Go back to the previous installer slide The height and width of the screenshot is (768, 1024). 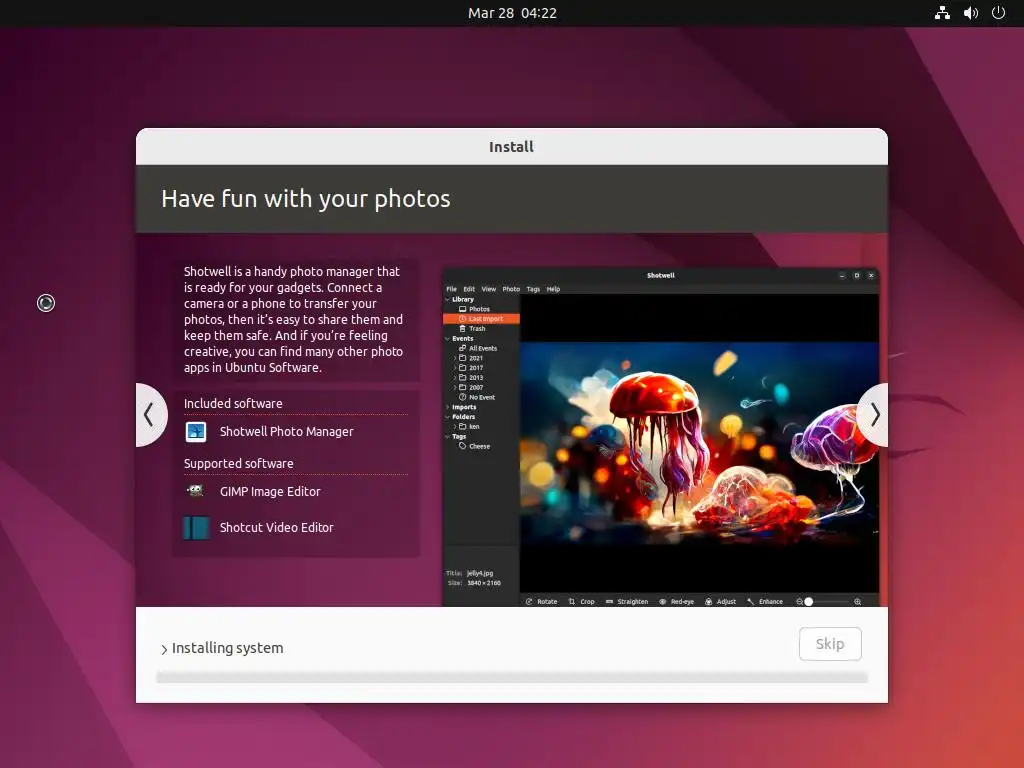(x=150, y=415)
